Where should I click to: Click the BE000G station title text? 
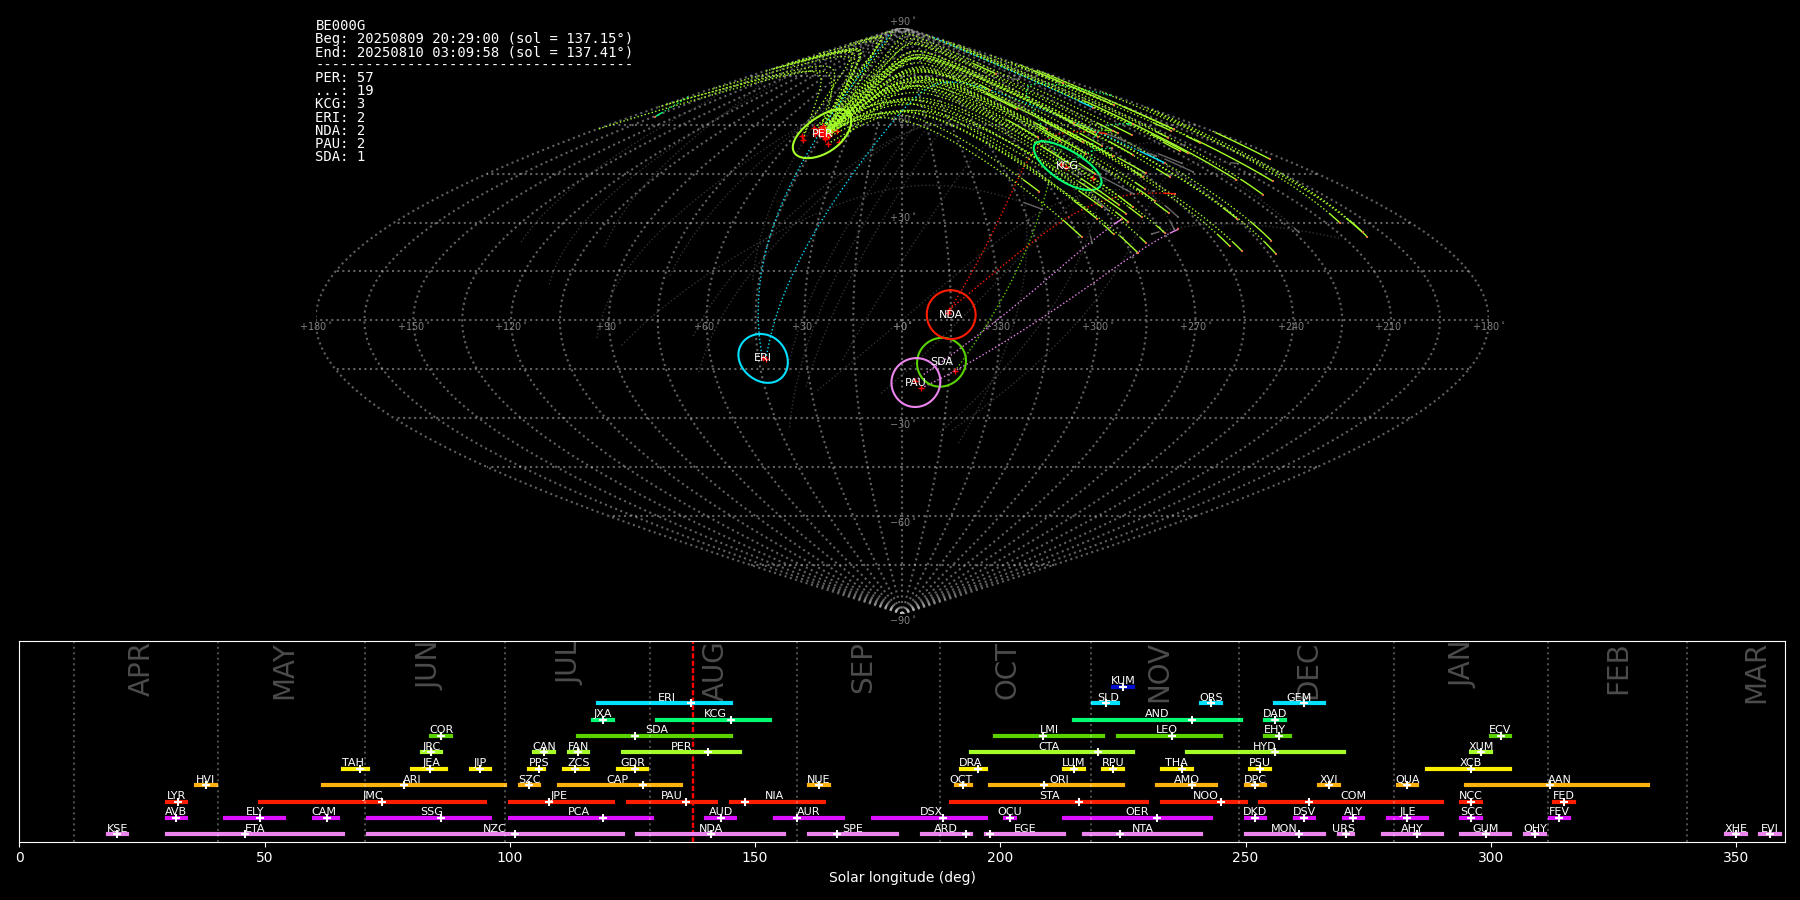point(340,26)
